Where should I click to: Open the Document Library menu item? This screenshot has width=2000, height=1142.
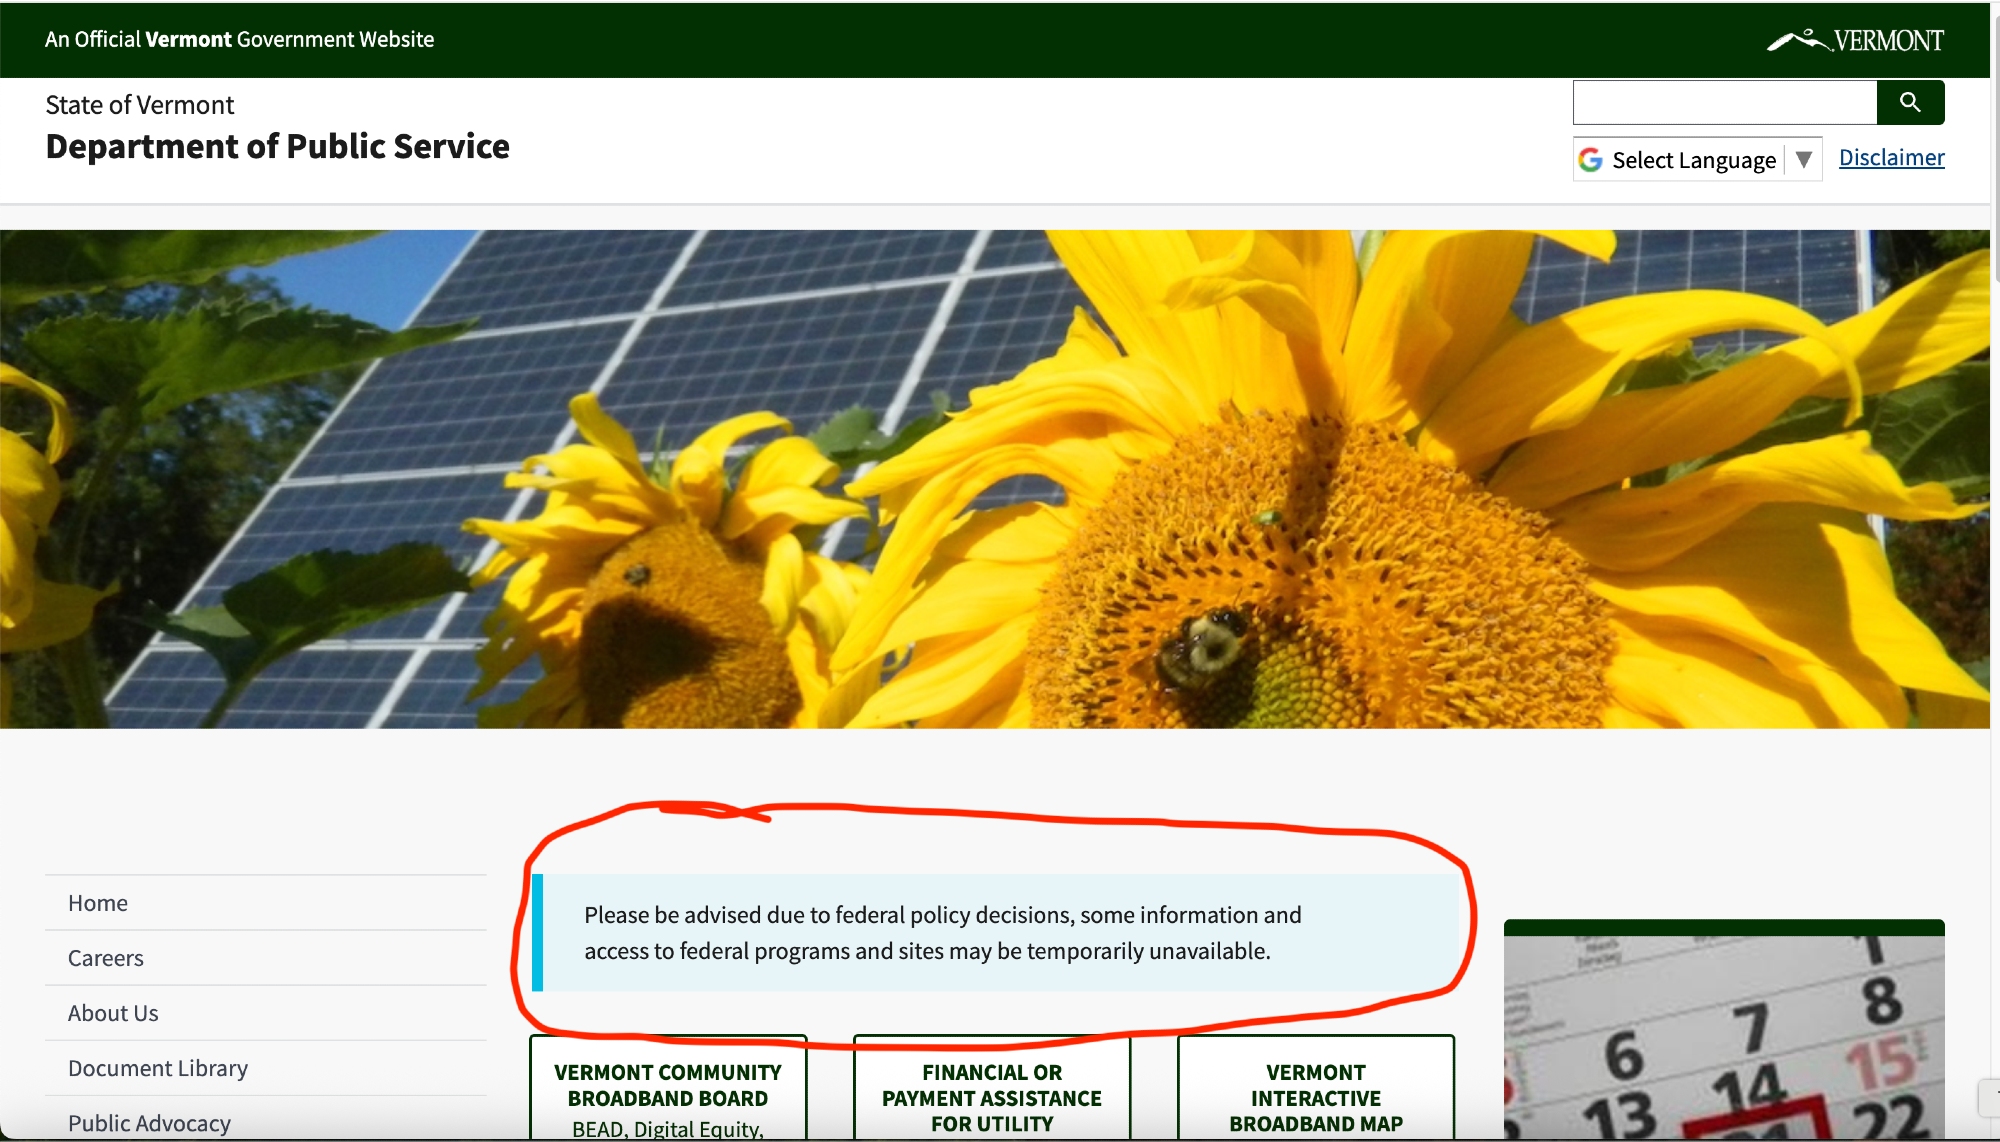(x=158, y=1068)
